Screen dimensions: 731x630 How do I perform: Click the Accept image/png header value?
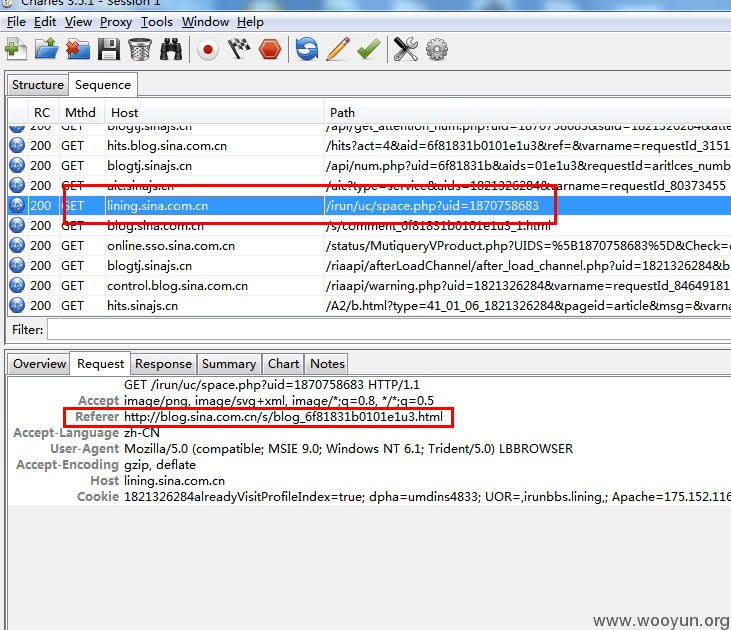(279, 401)
